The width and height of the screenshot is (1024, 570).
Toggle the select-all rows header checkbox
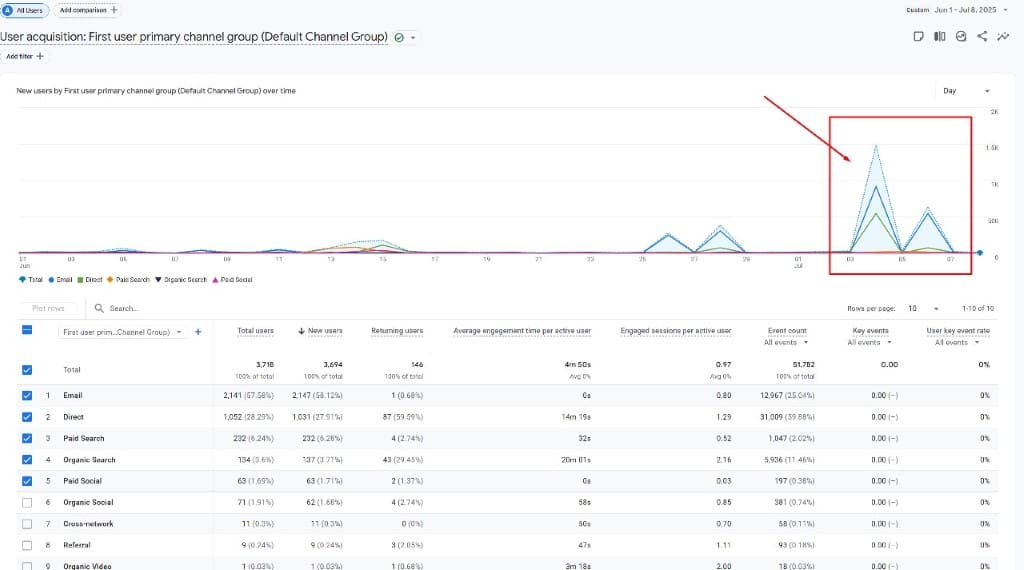click(x=27, y=331)
